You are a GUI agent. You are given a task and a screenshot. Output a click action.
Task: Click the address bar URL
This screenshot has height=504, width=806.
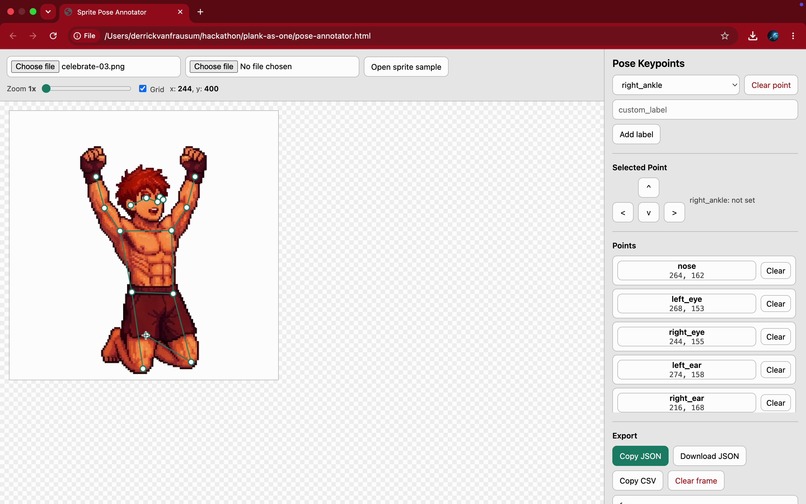tap(237, 36)
